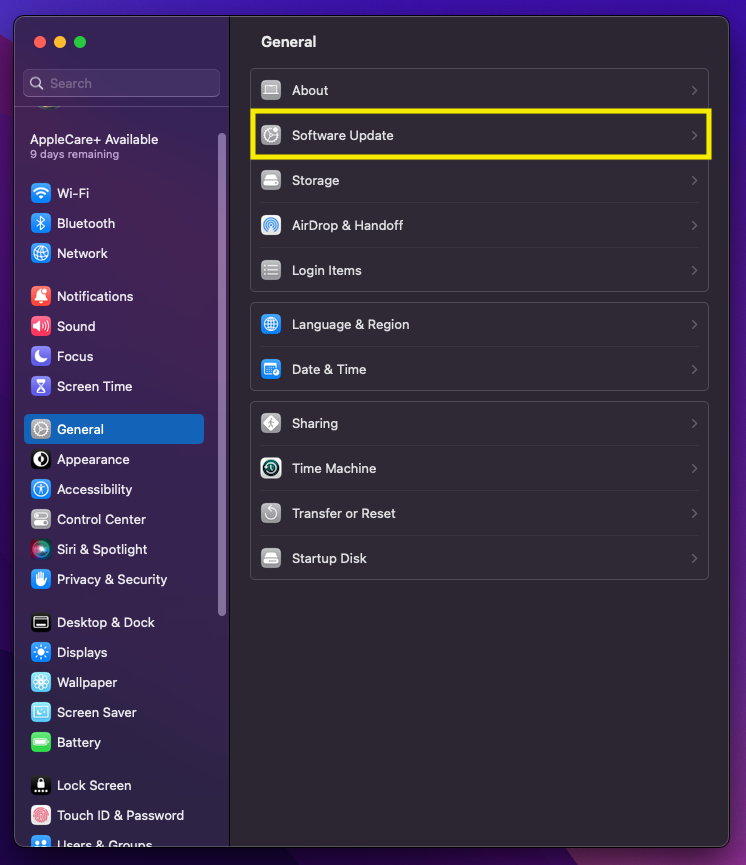Image resolution: width=746 pixels, height=865 pixels.
Task: Click the red close window button
Action: click(40, 42)
